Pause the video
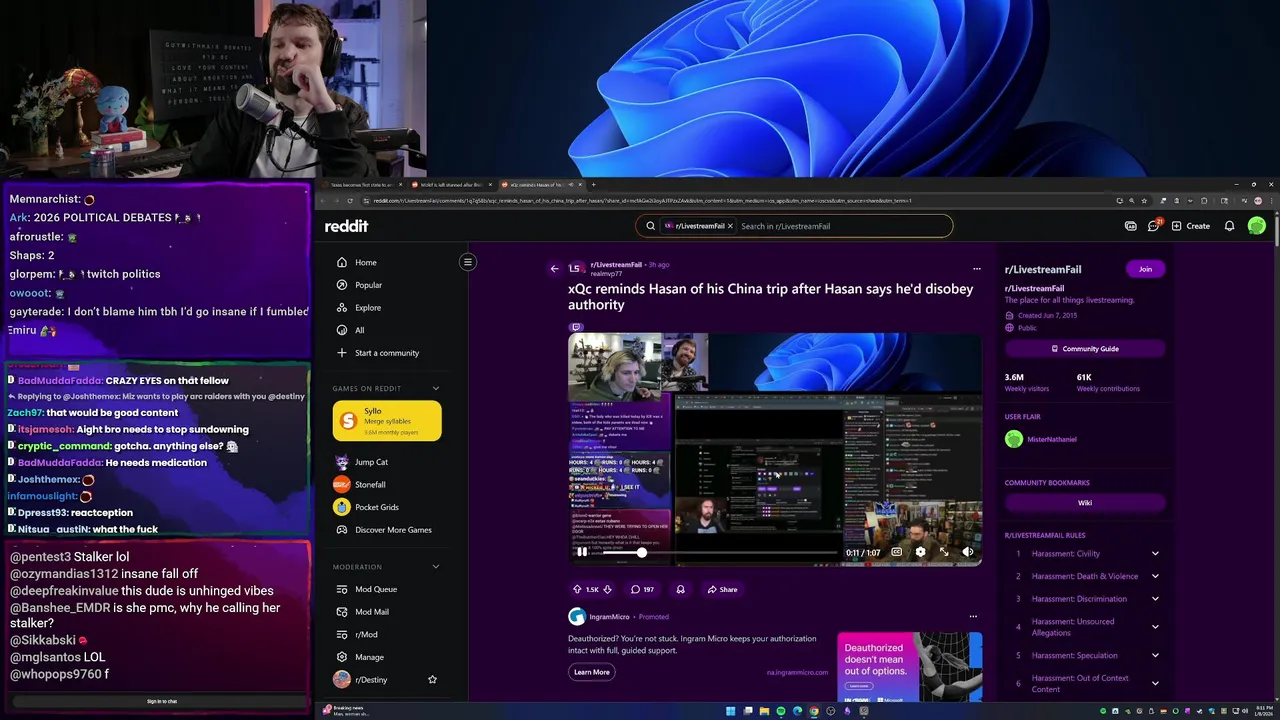1280x720 pixels. (x=582, y=552)
